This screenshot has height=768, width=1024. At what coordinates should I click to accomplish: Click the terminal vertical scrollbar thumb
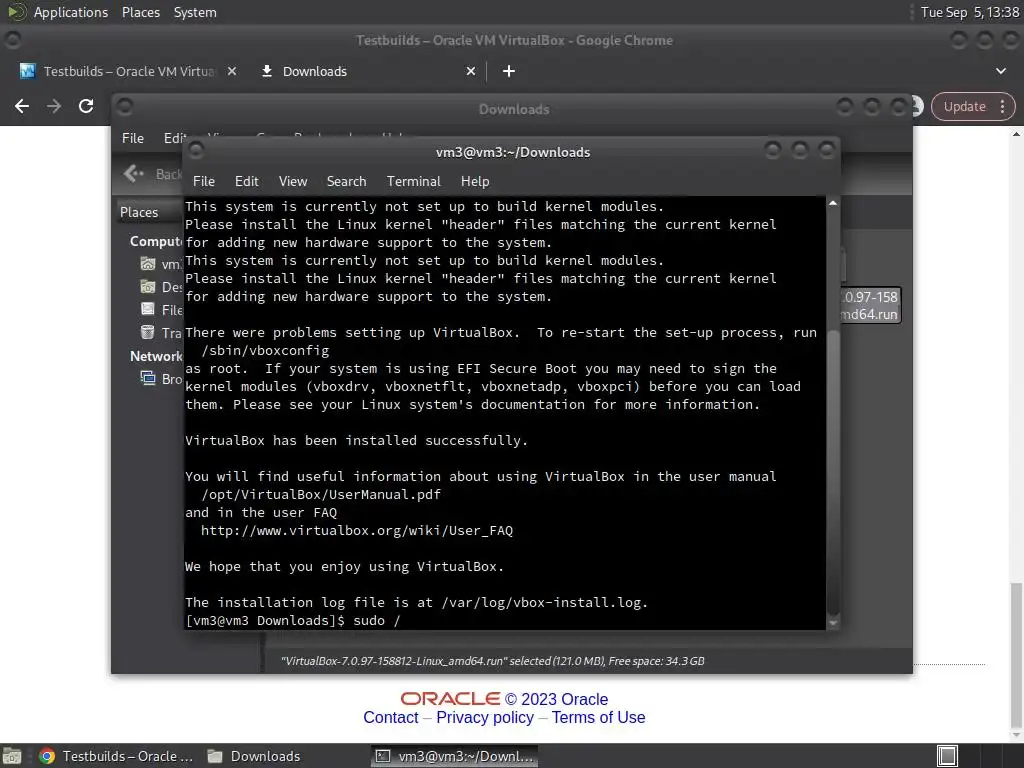(833, 472)
